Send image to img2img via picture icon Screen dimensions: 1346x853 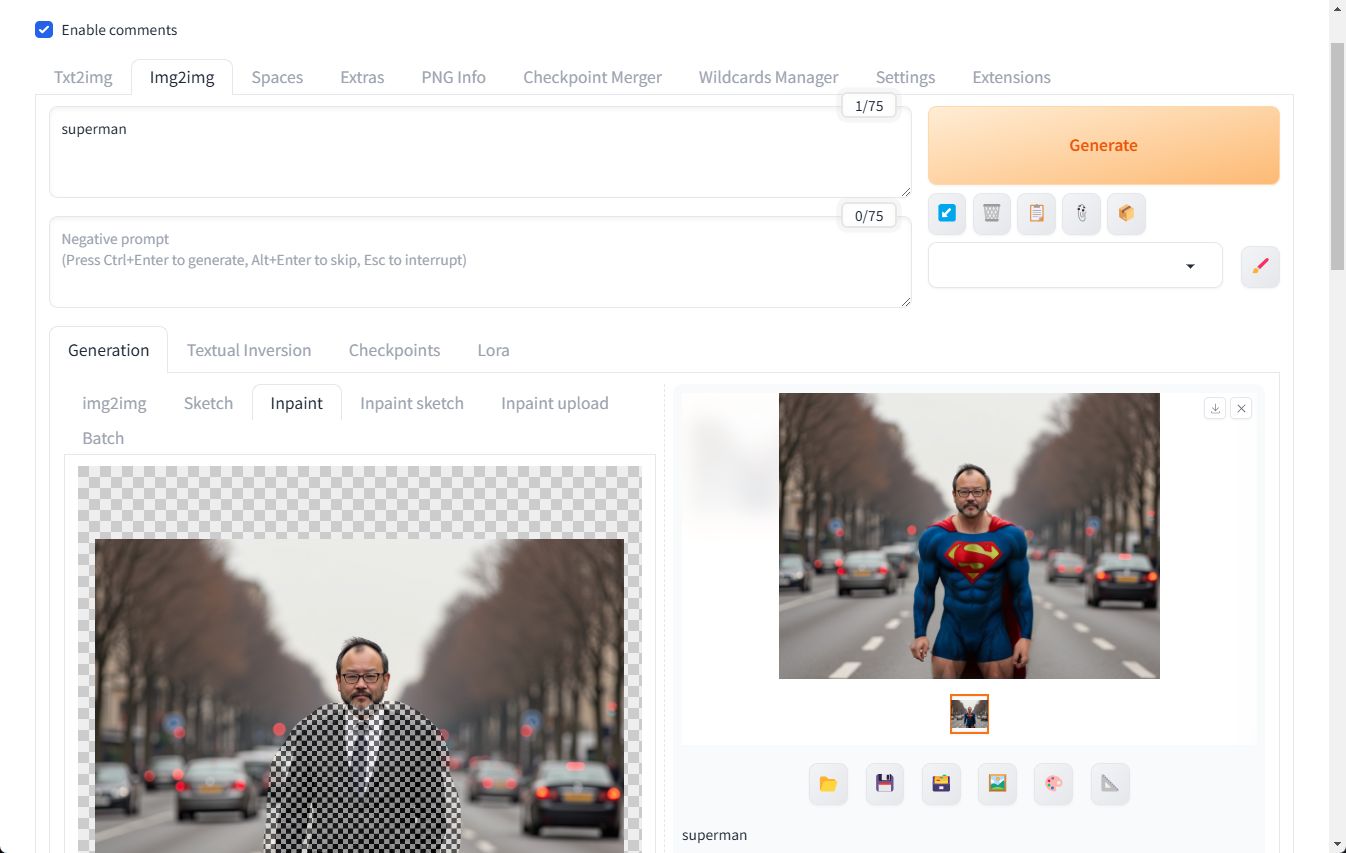click(997, 784)
